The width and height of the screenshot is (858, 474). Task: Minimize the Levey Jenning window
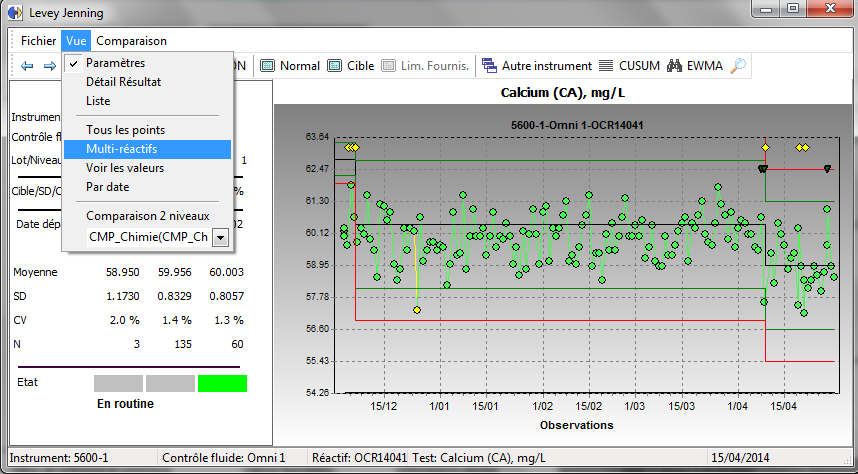pos(767,9)
